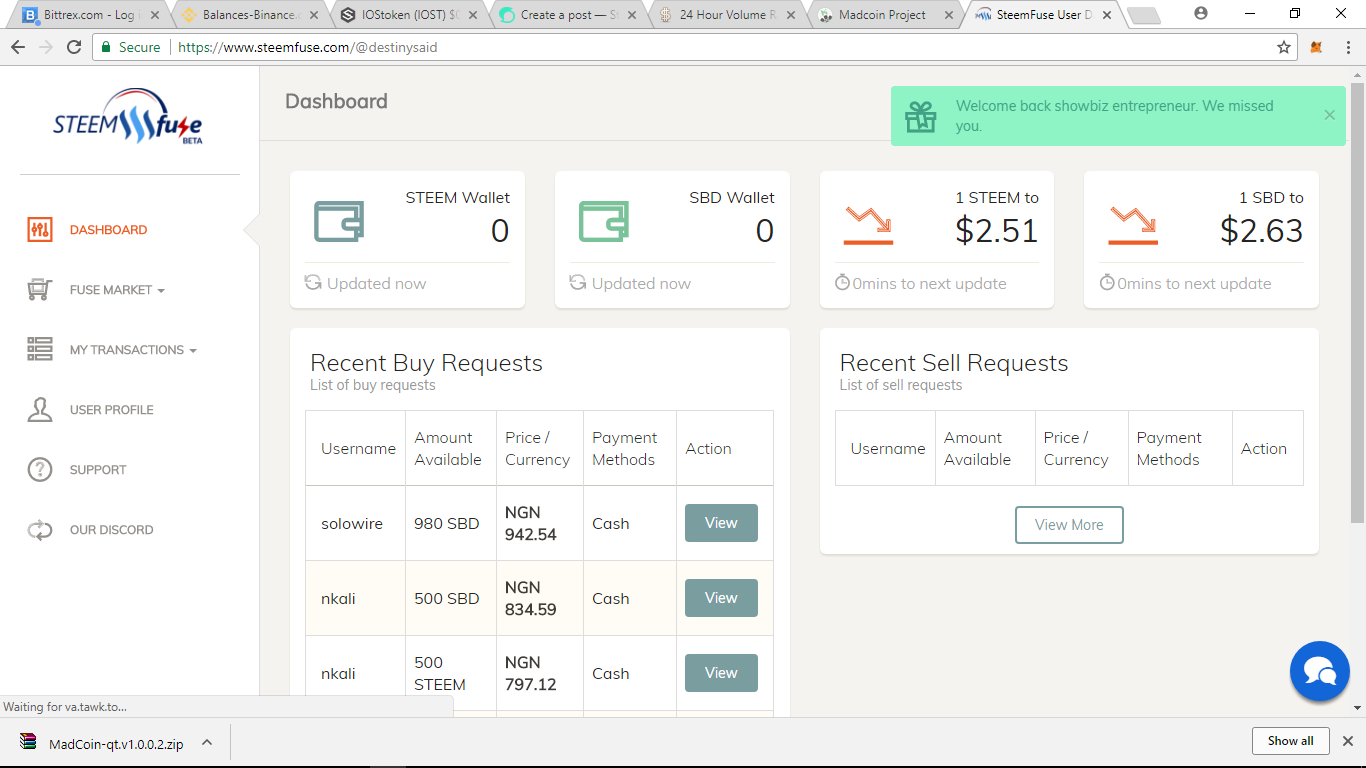Click the timer icon in the 1 SBD card

(1107, 283)
